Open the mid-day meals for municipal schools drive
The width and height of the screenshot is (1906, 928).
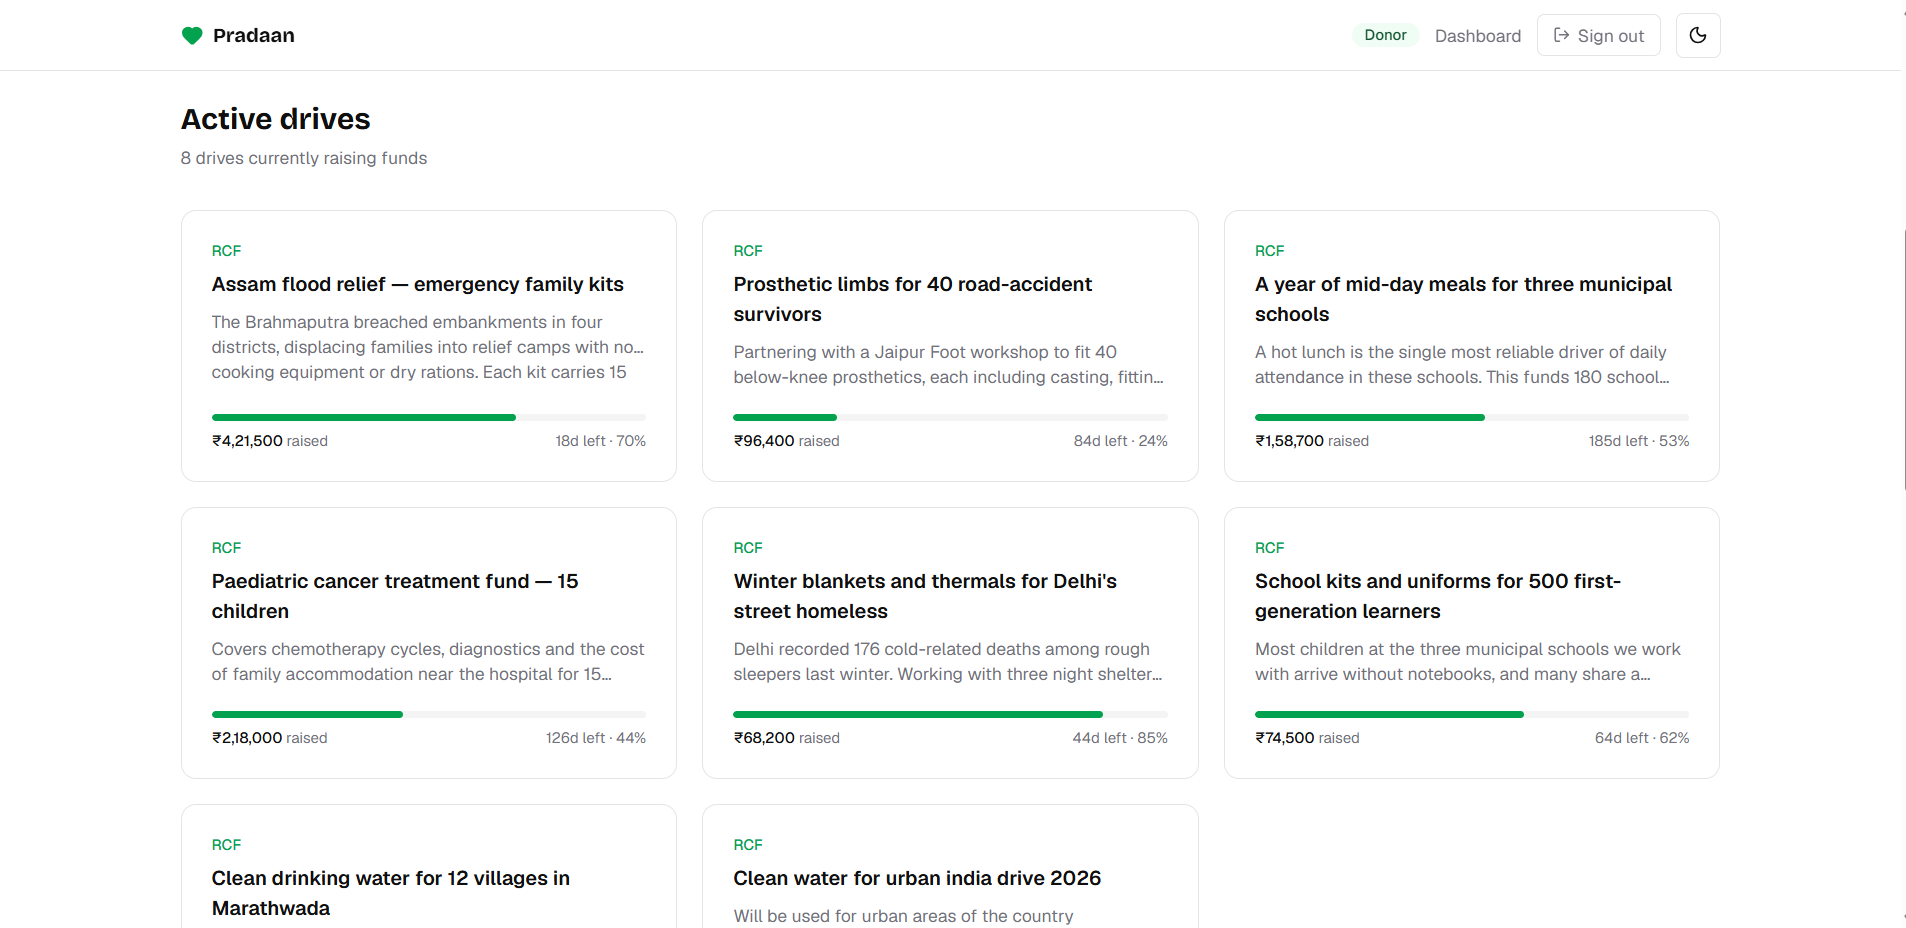pyautogui.click(x=1472, y=346)
